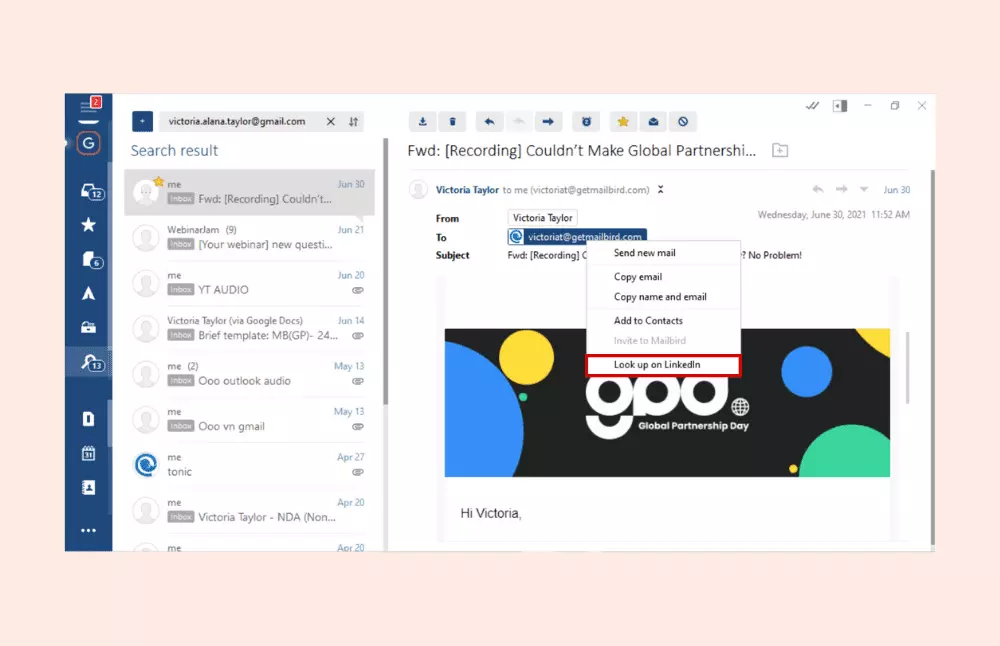Image resolution: width=1000 pixels, height=646 pixels.
Task: Open the 'Victoria Taylor - NDA (Non...' email
Action: [250, 510]
